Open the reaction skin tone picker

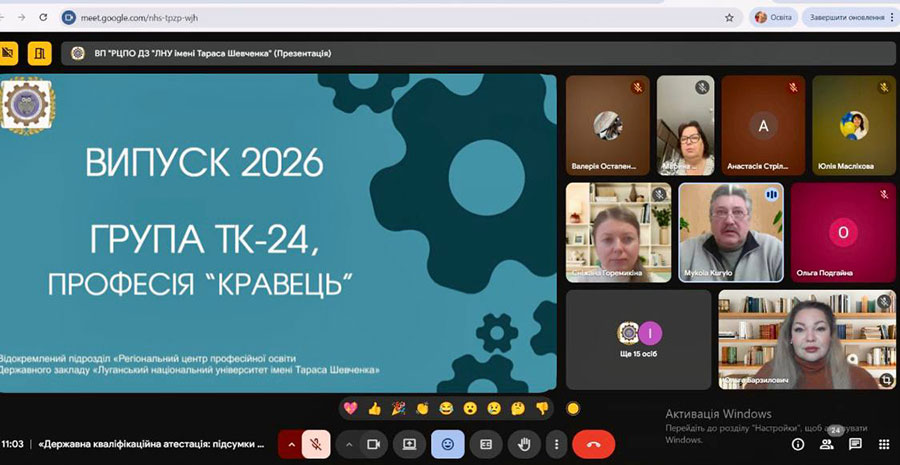[x=572, y=409]
